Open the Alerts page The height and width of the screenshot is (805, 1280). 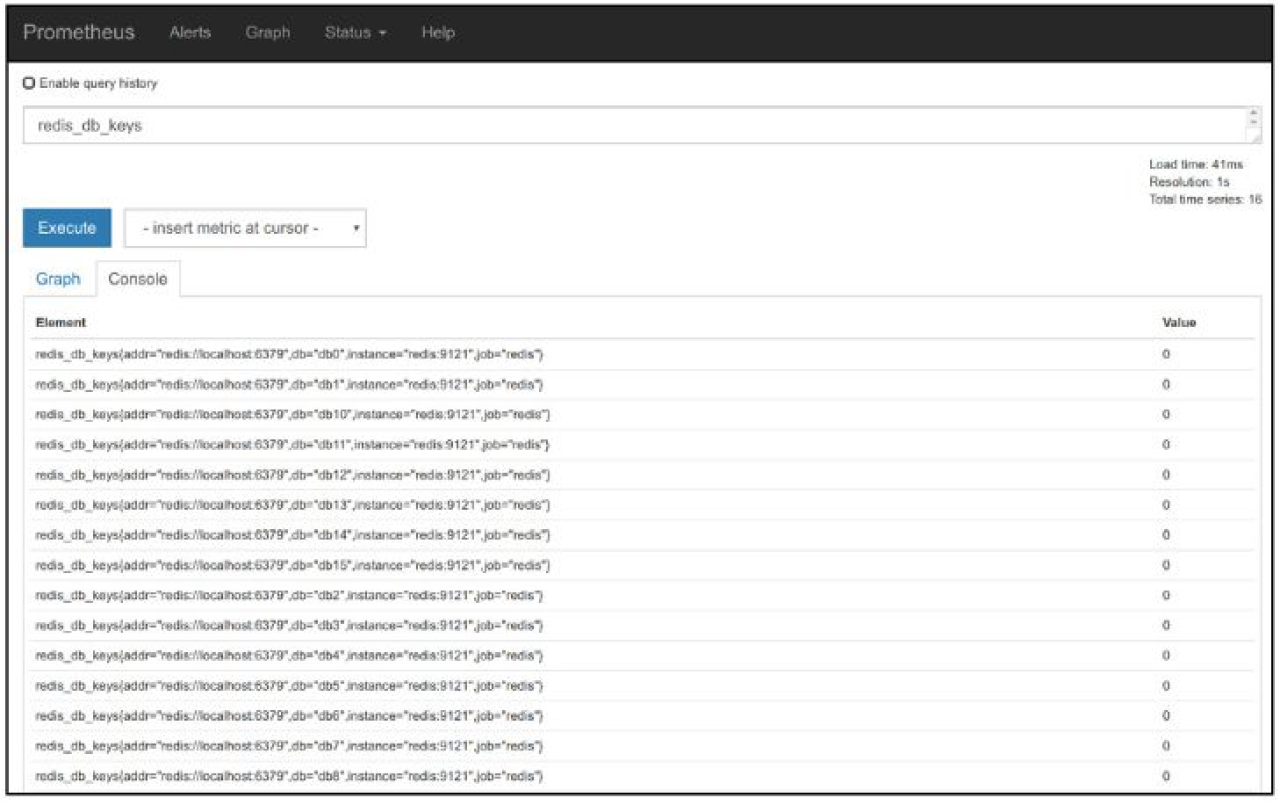coord(190,33)
